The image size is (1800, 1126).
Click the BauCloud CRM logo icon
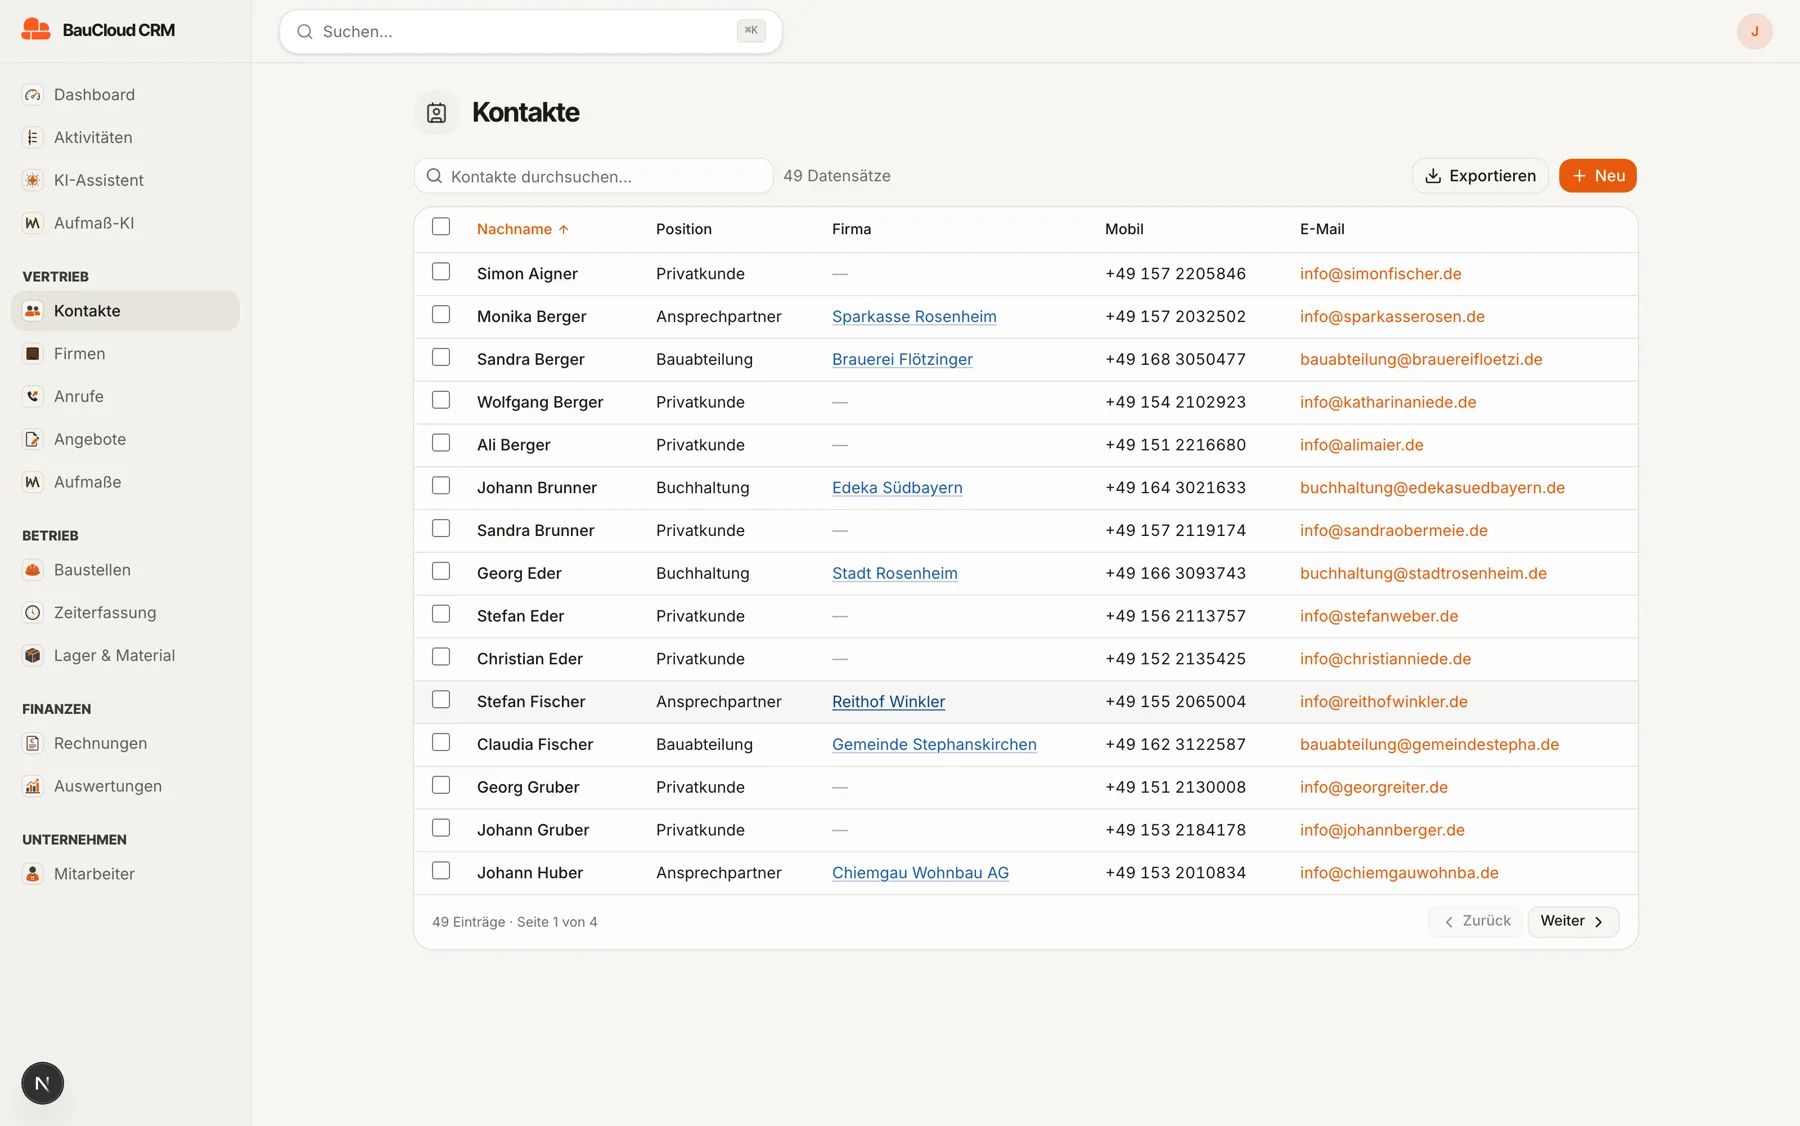[36, 30]
